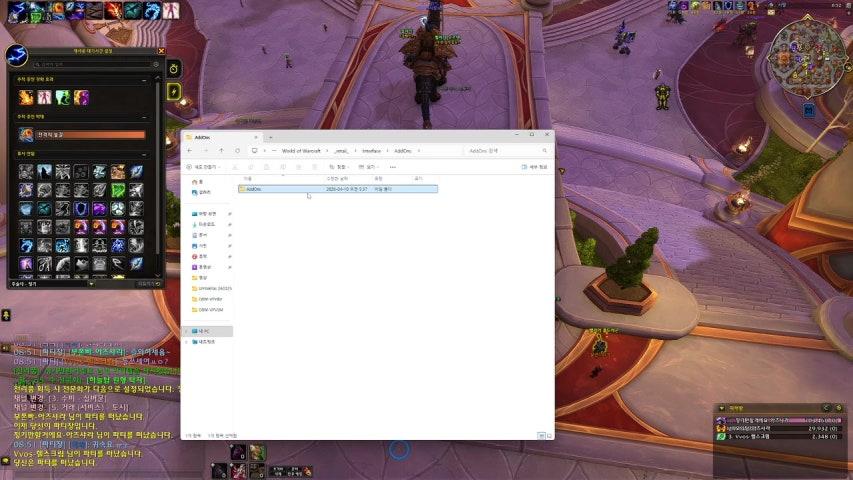Open Desktop in Explorer quick access

point(205,214)
